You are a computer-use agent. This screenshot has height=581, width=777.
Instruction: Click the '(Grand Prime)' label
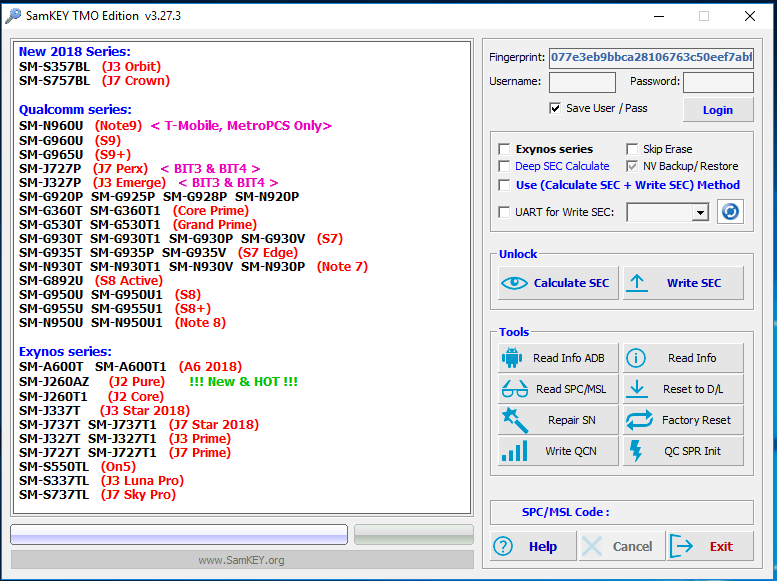(x=215, y=225)
